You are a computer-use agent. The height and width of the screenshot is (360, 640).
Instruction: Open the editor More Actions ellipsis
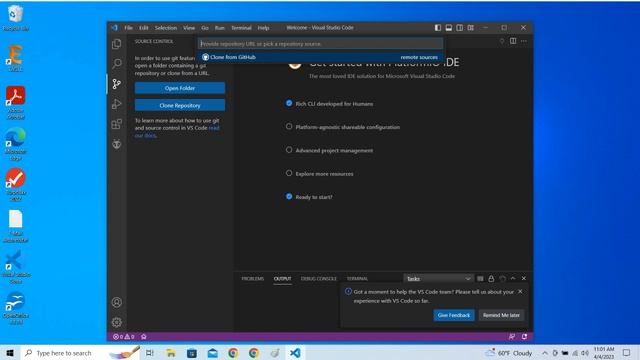(x=524, y=41)
